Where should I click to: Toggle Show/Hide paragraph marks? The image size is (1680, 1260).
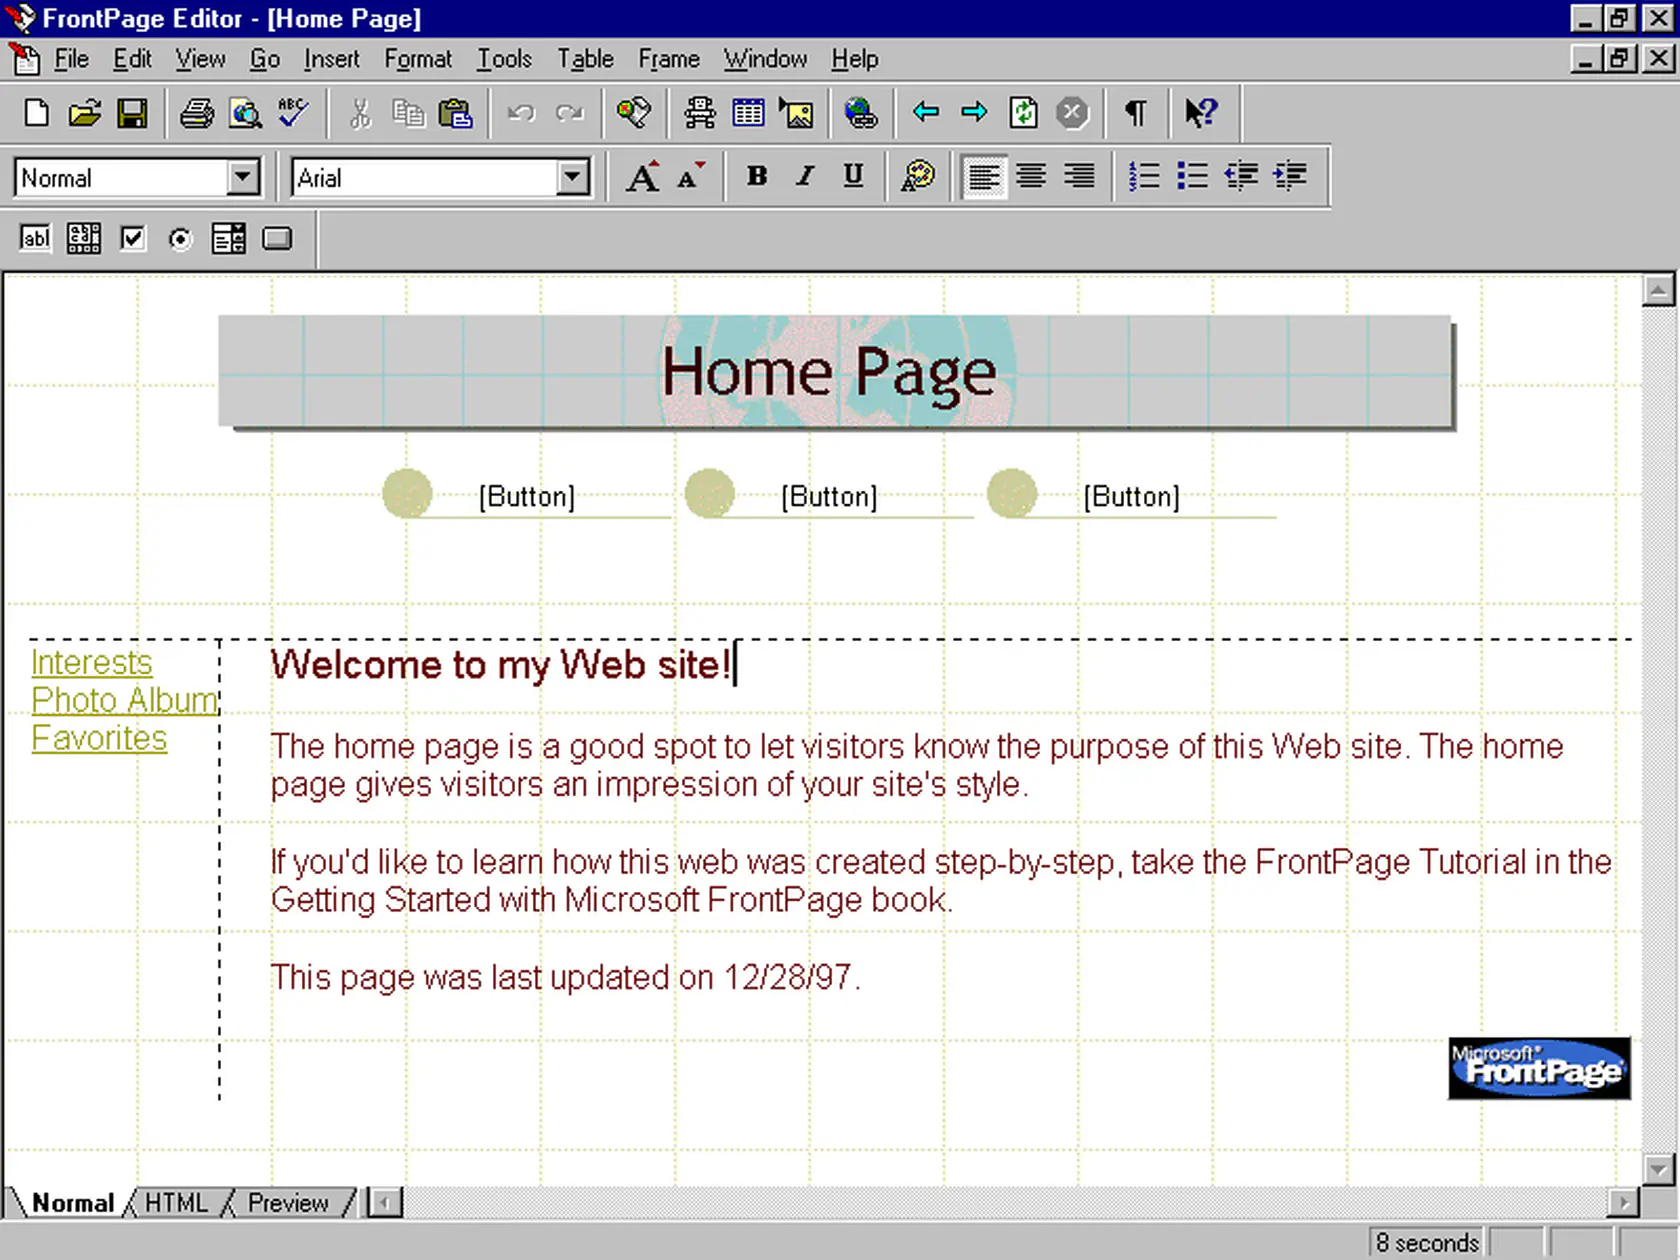click(x=1135, y=113)
